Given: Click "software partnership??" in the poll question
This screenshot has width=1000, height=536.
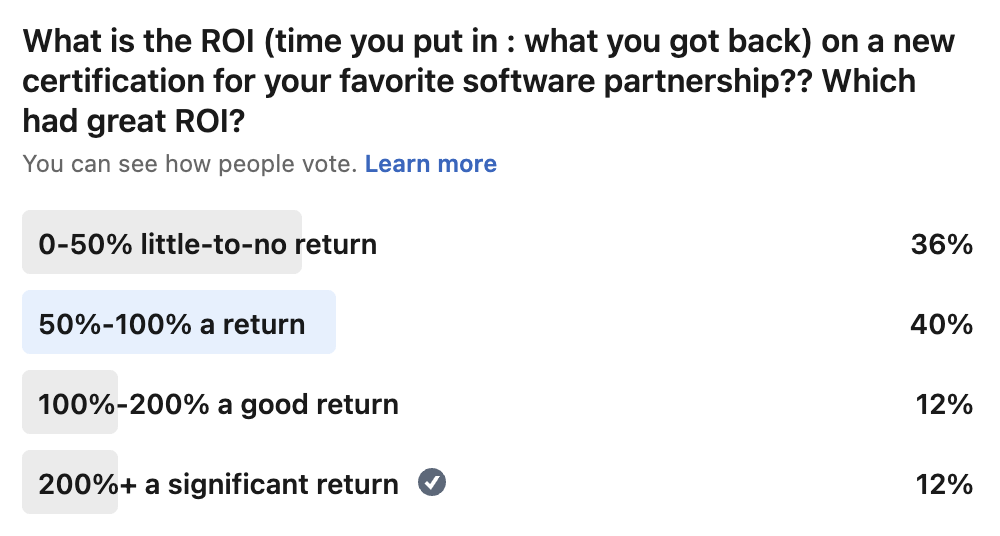Looking at the screenshot, I should pyautogui.click(x=662, y=81).
